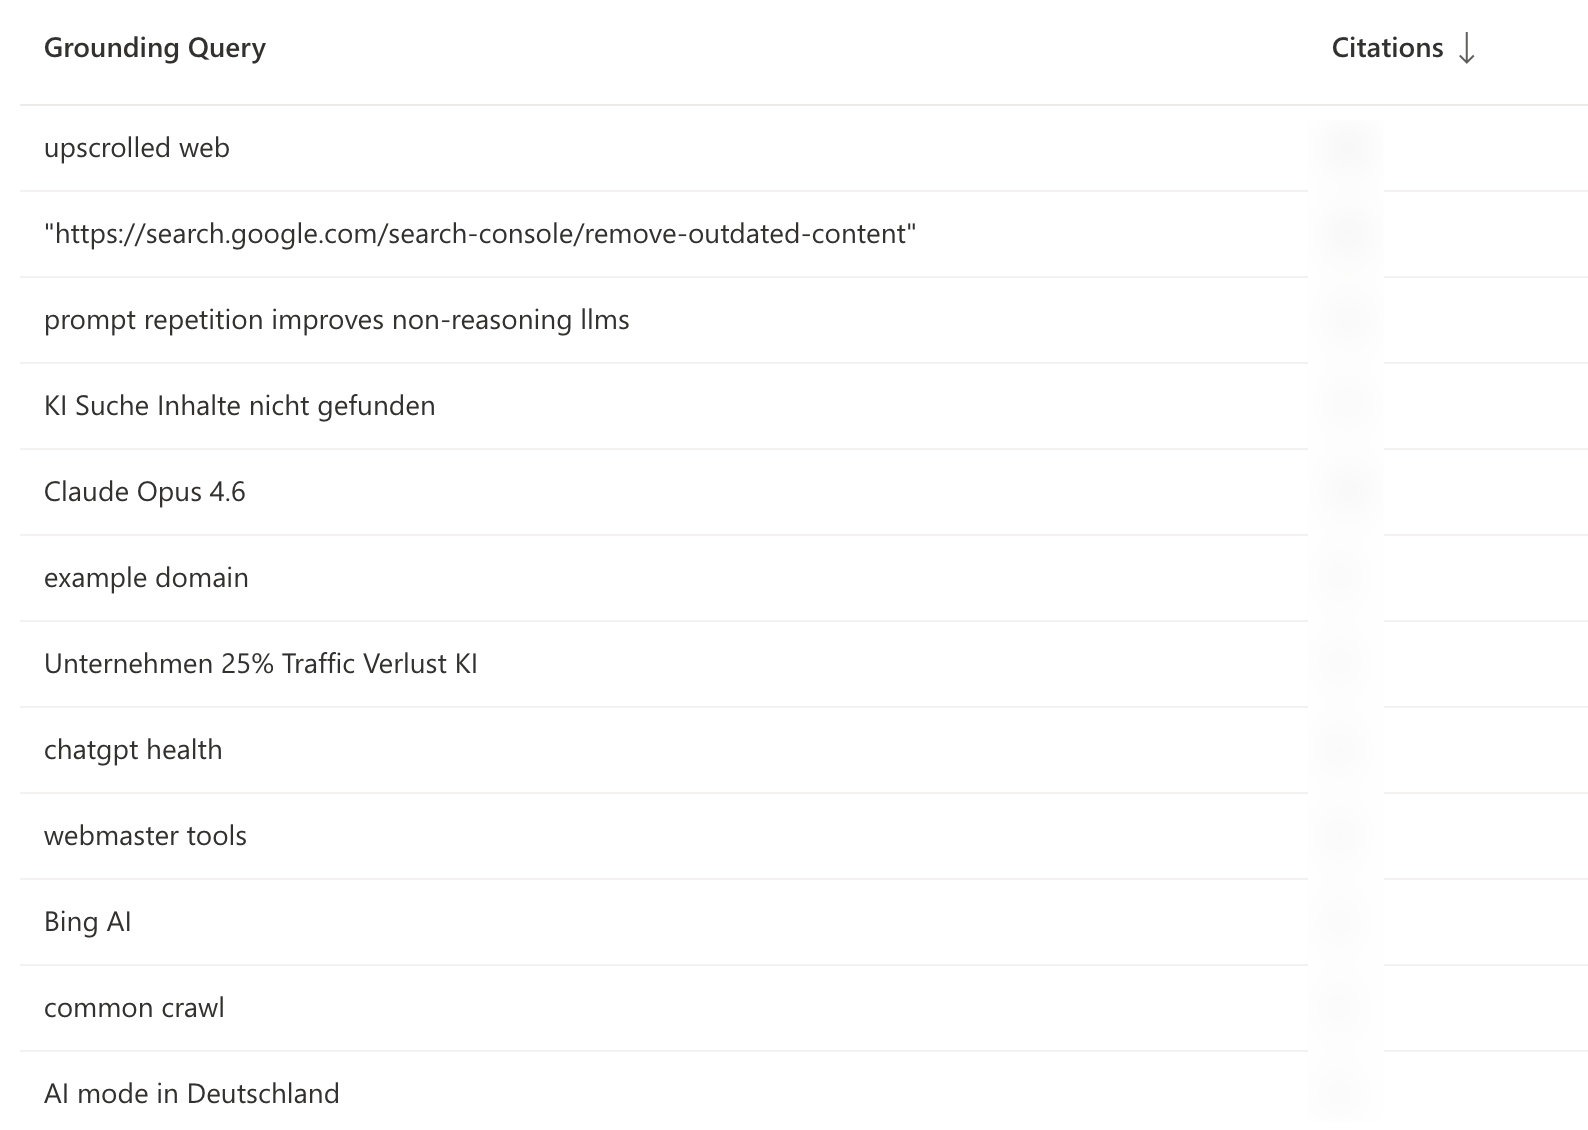This screenshot has height=1130, width=1588.
Task: Open the remove-outdated-content URL query
Action: click(478, 233)
